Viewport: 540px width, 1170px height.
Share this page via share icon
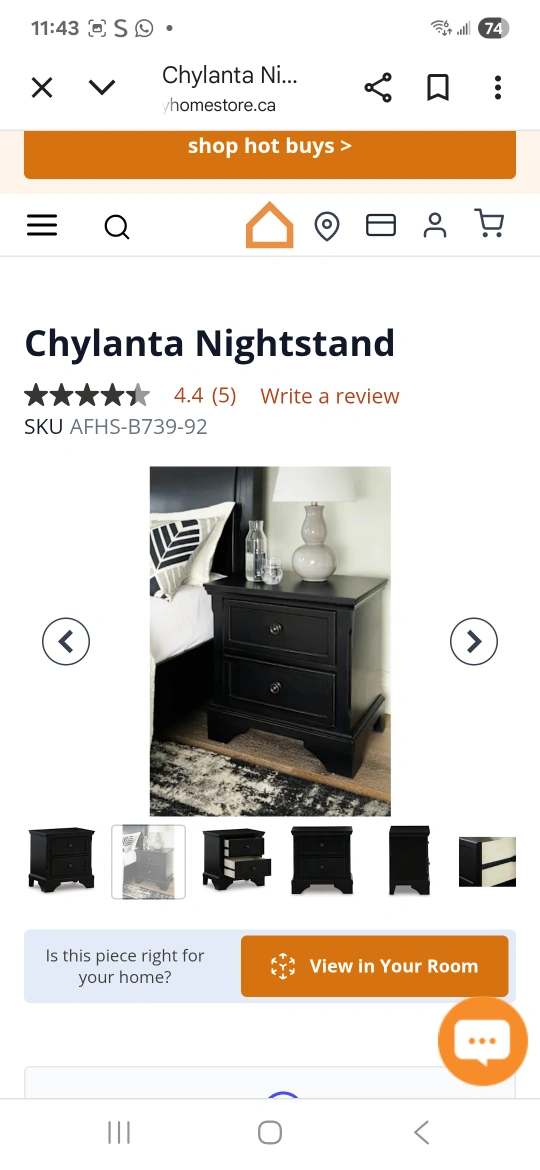378,88
